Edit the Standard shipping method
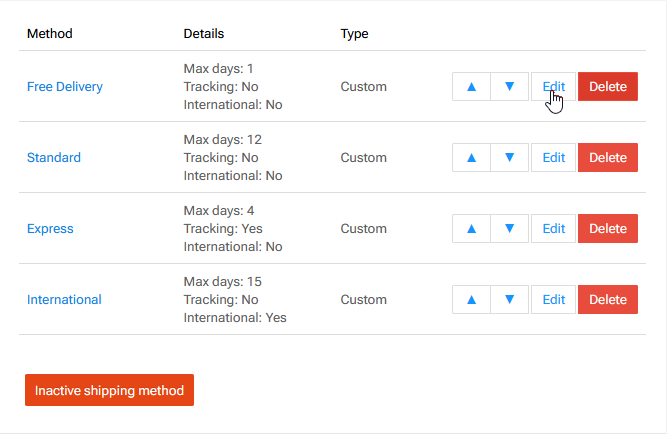This screenshot has height=434, width=667. click(x=553, y=158)
